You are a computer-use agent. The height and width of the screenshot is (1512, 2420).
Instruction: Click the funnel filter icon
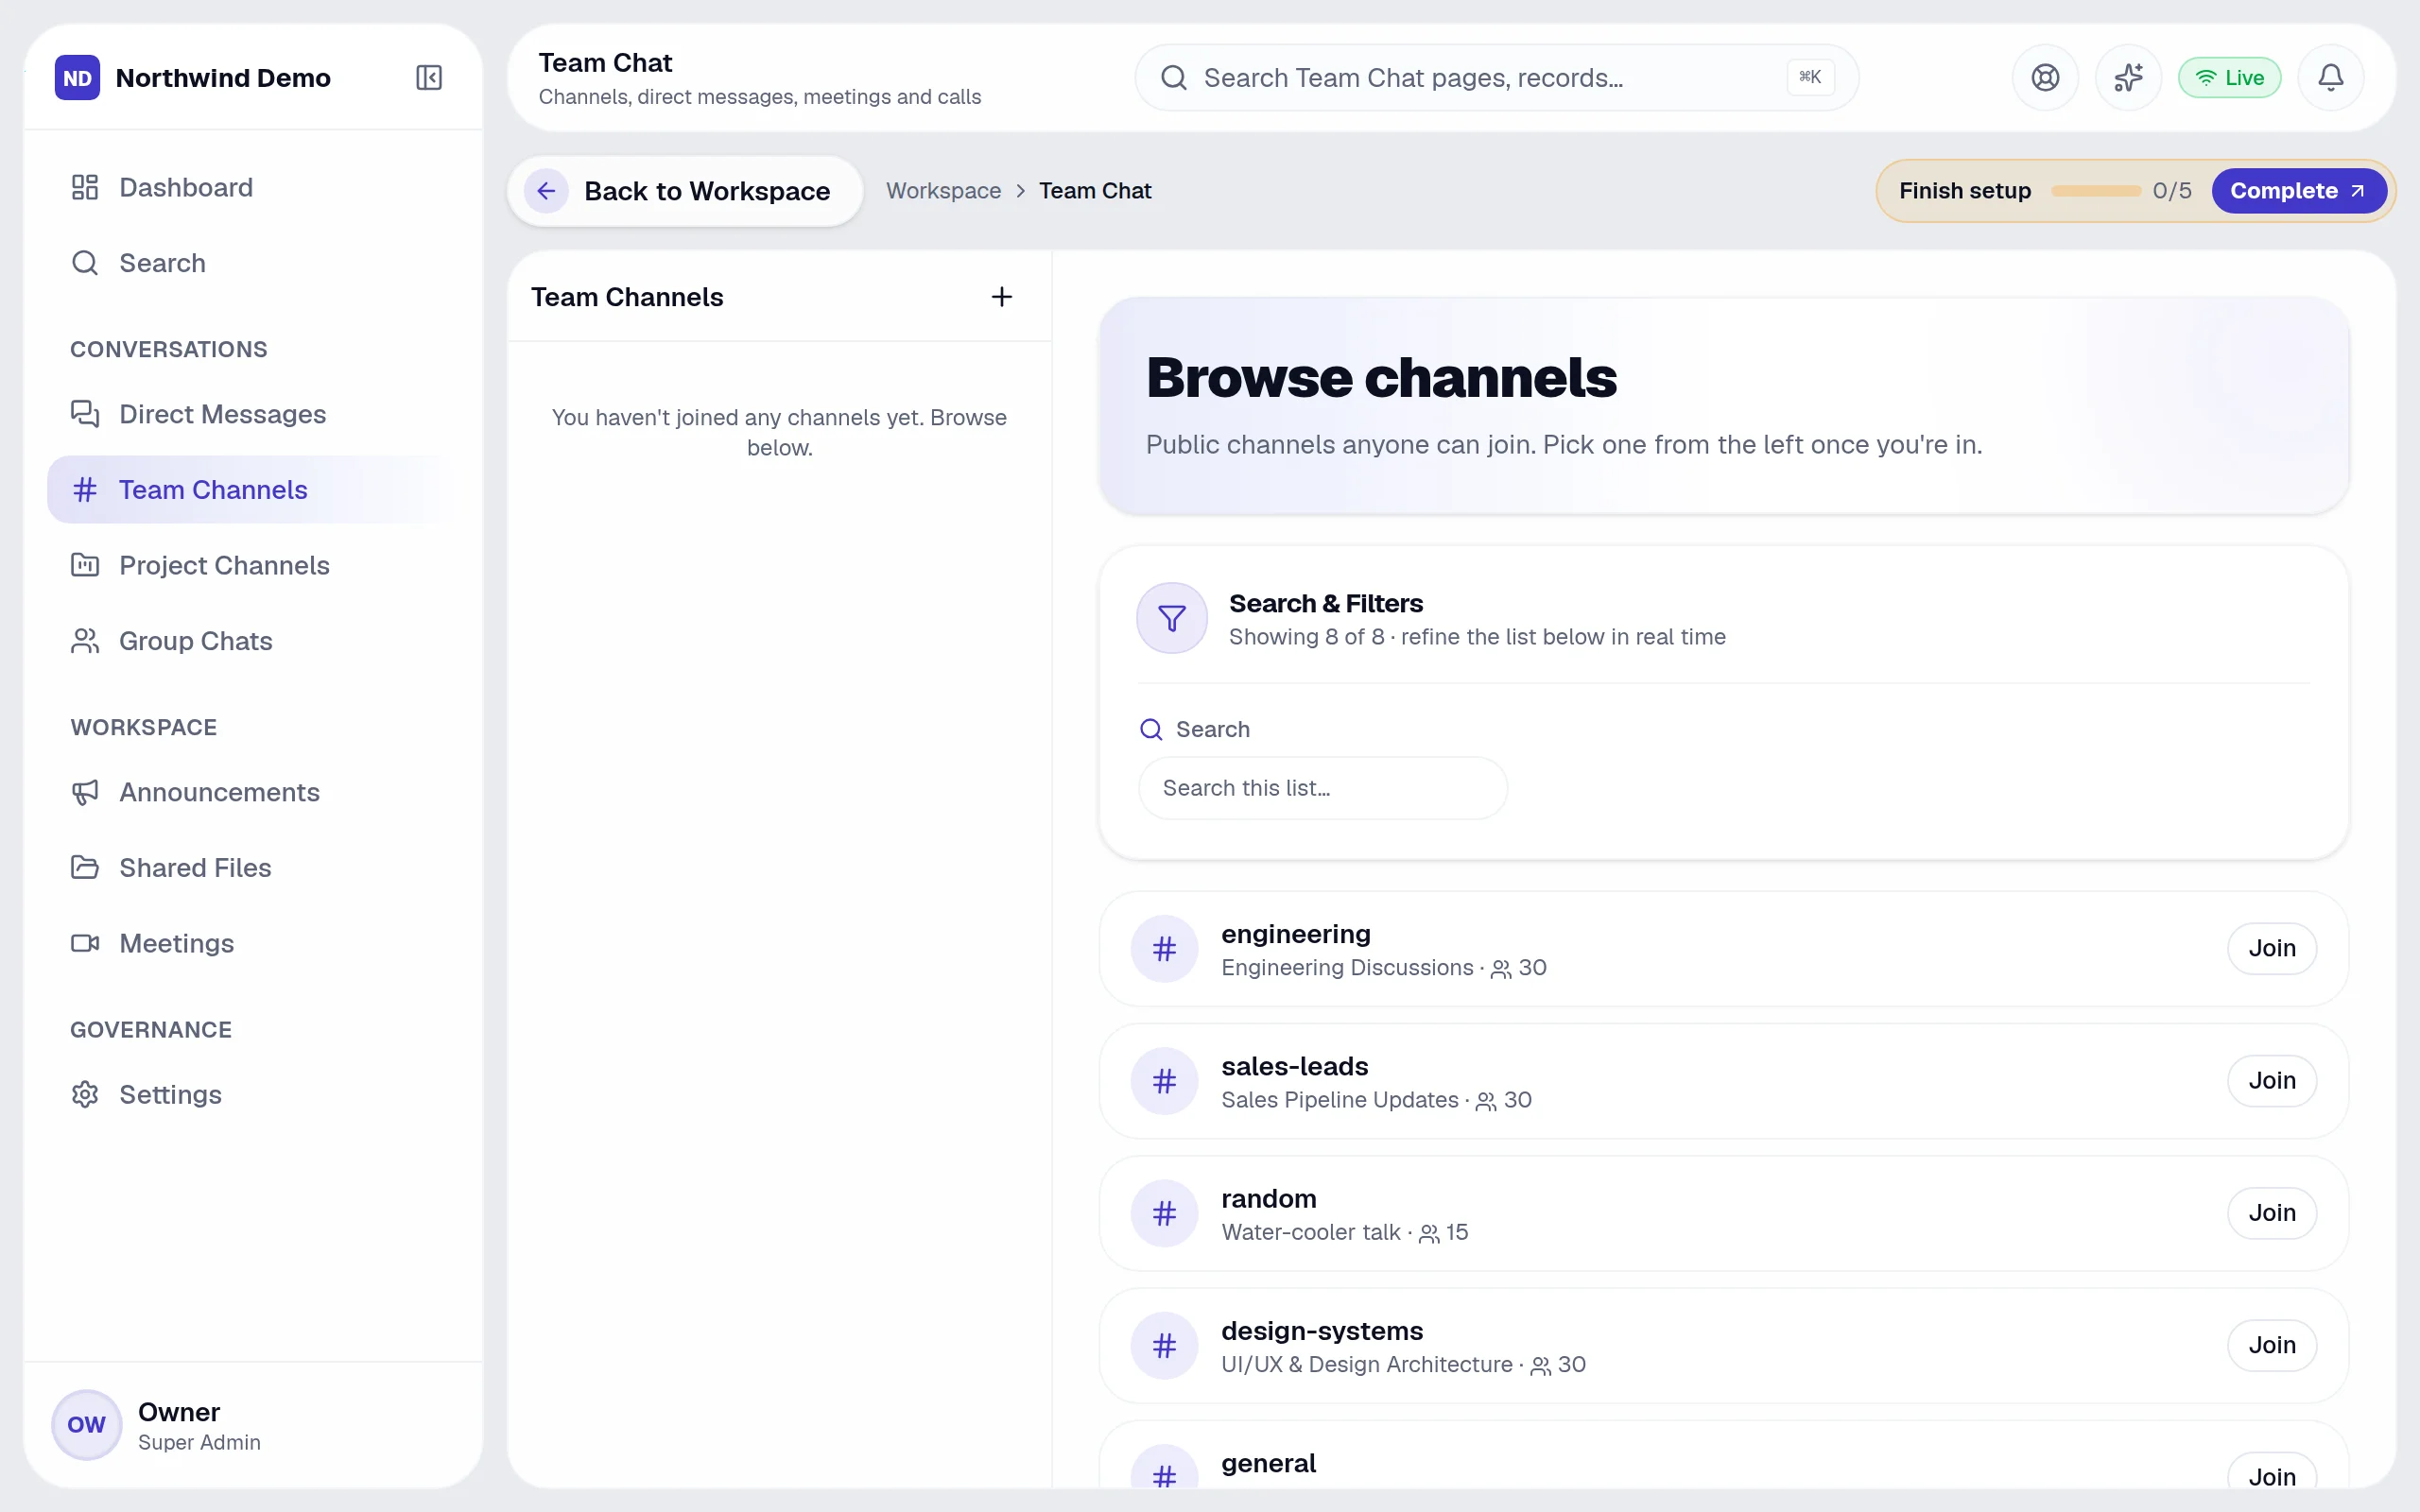pyautogui.click(x=1172, y=618)
